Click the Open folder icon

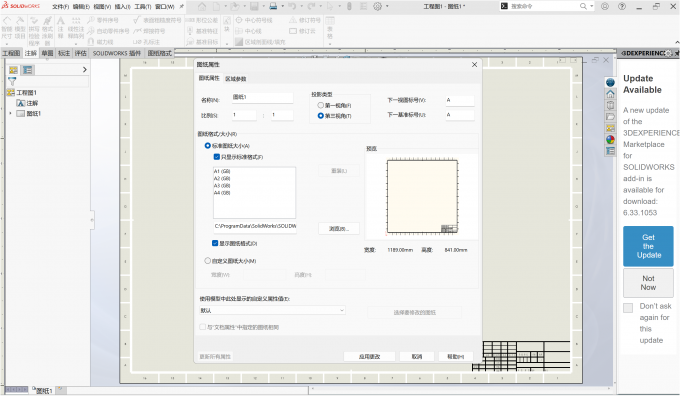[x=235, y=7]
